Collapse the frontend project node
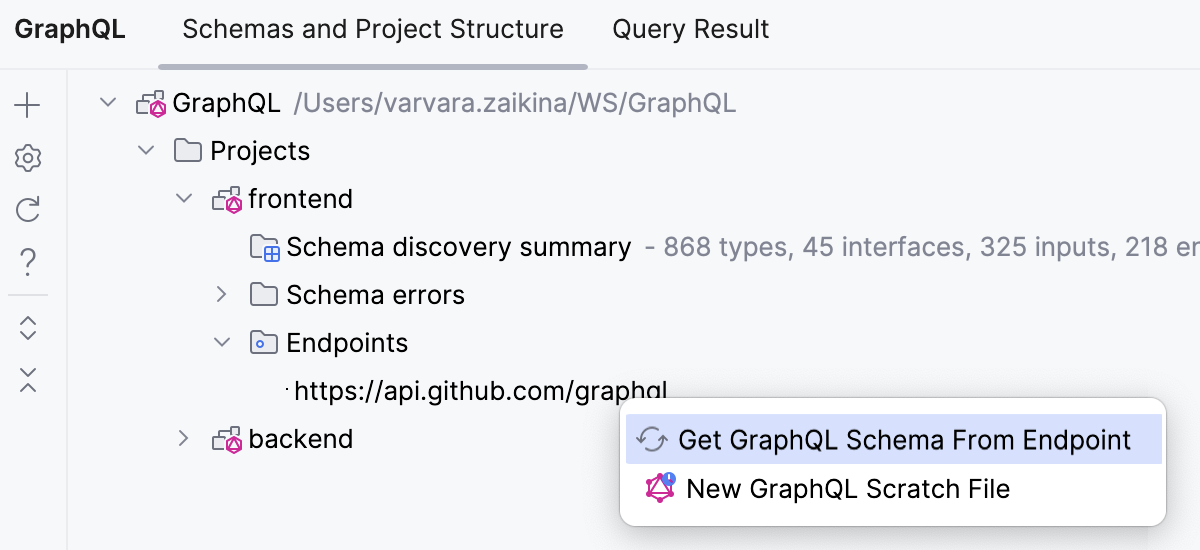Screen dimensions: 1200x550 coord(184,199)
